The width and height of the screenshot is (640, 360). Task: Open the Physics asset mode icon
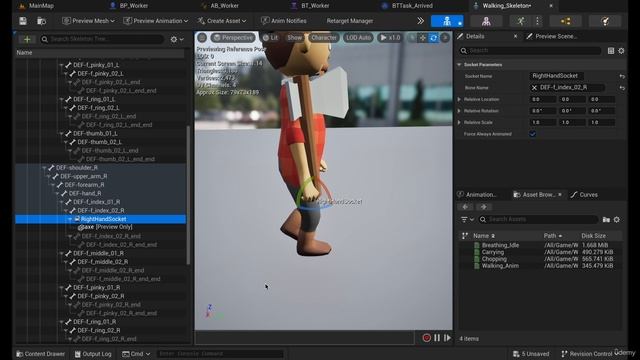(605, 21)
